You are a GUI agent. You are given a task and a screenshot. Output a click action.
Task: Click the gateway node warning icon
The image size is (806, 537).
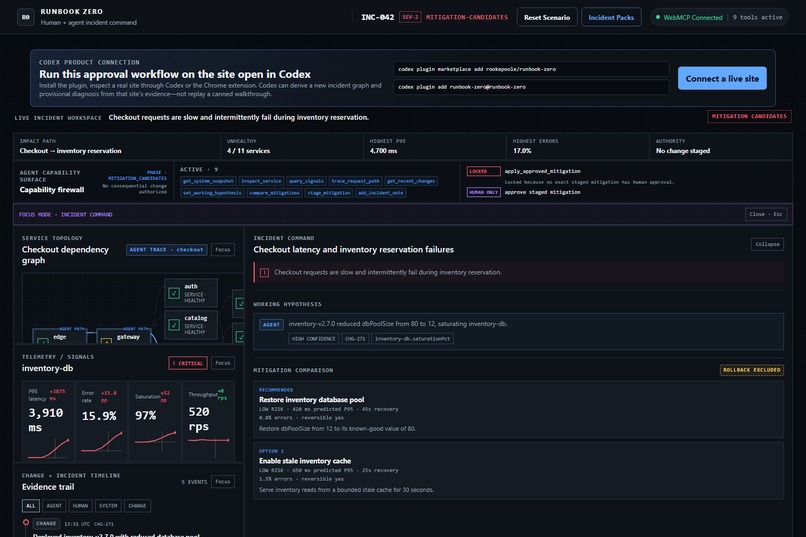(x=106, y=341)
